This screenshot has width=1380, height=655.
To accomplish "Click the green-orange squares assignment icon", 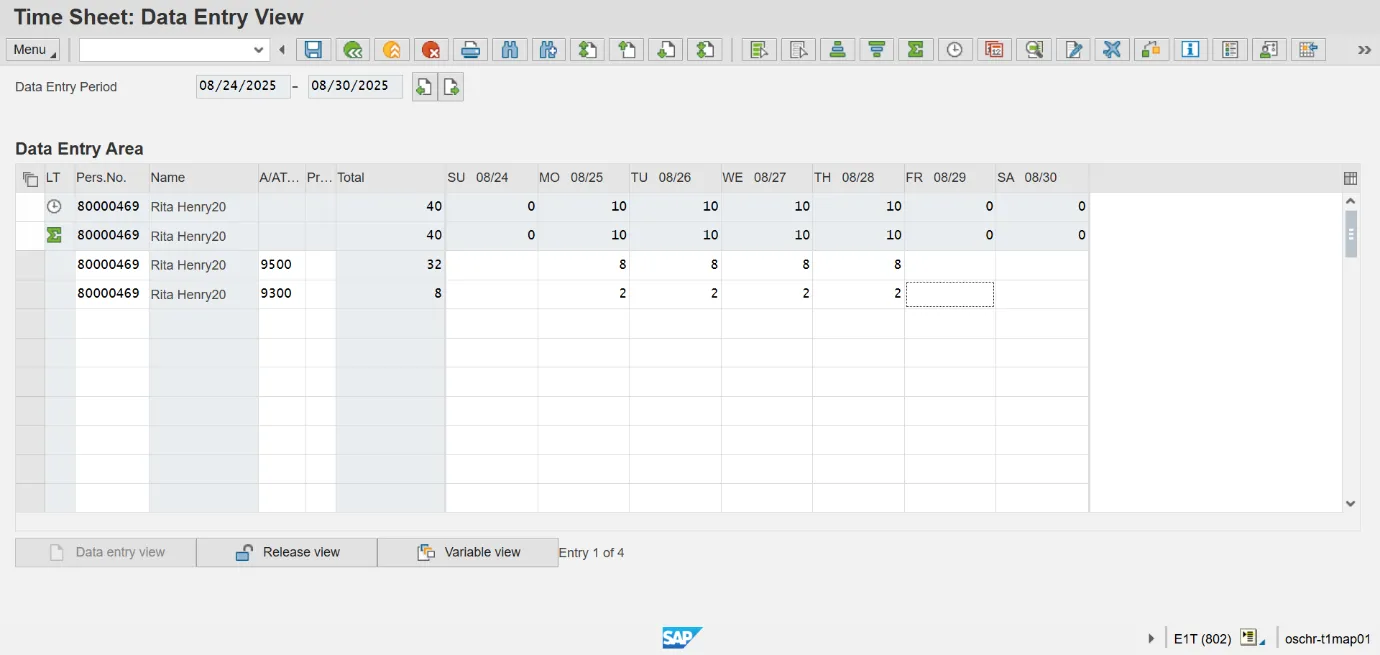I will click(x=1151, y=49).
